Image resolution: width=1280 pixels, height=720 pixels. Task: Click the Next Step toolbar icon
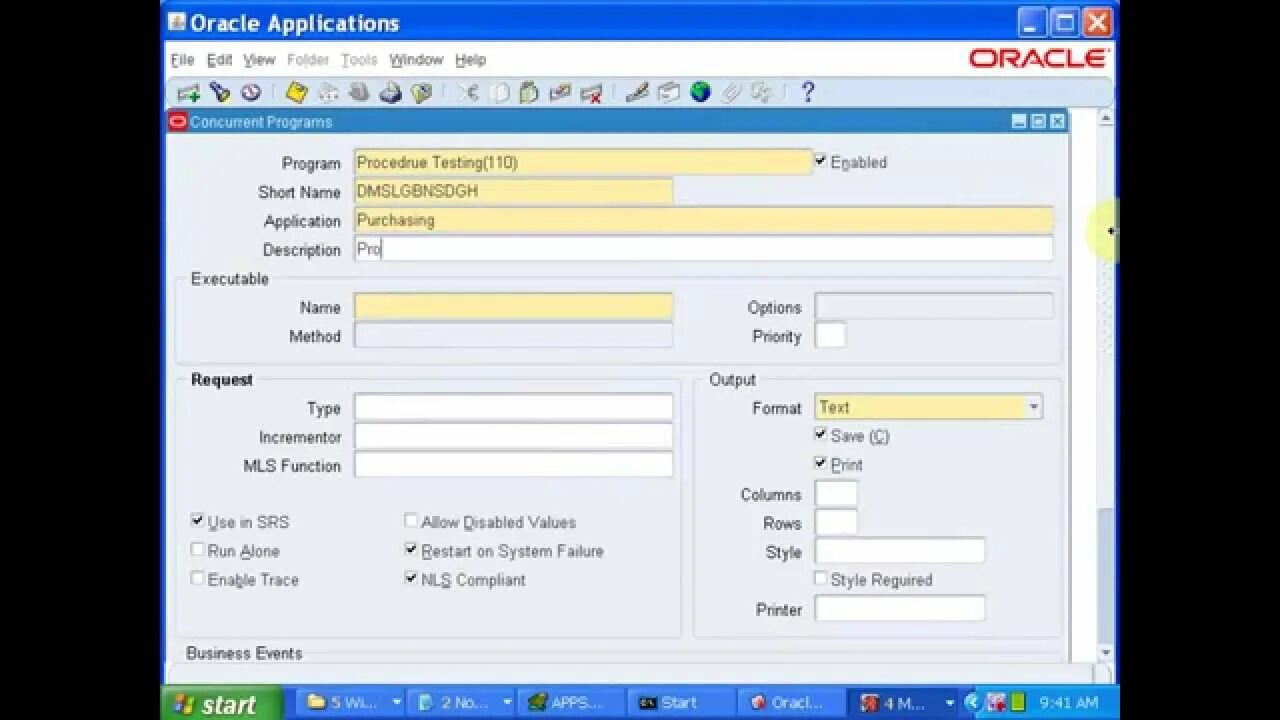tap(328, 93)
